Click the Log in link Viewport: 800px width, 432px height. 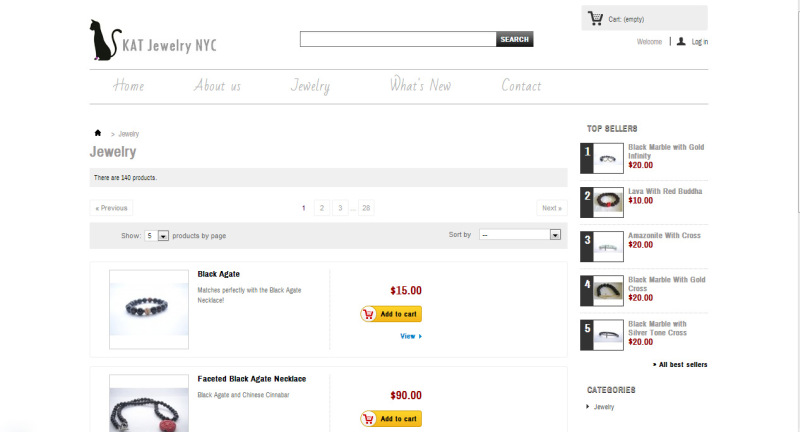click(x=699, y=42)
